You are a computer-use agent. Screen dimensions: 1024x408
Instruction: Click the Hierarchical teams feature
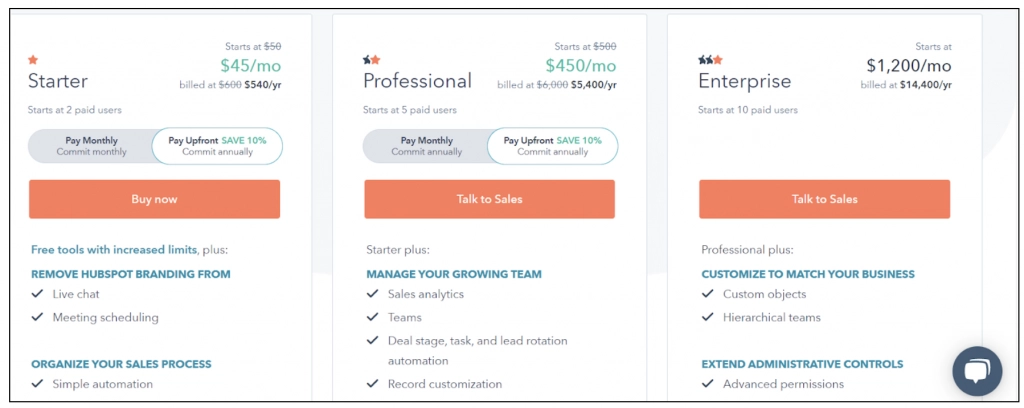coord(771,317)
